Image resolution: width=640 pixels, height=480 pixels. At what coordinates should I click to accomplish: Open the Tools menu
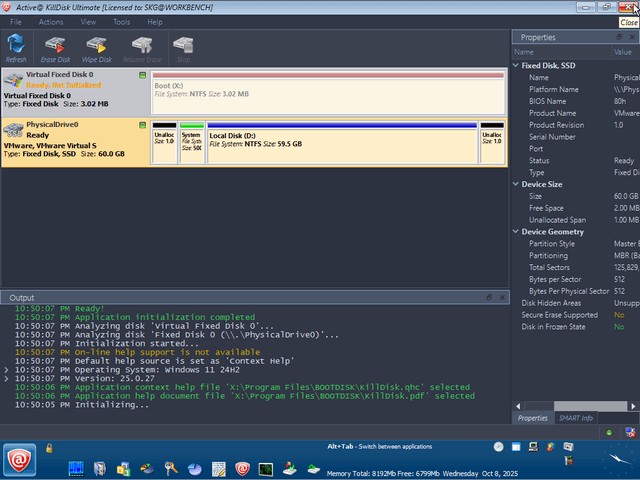pos(121,21)
